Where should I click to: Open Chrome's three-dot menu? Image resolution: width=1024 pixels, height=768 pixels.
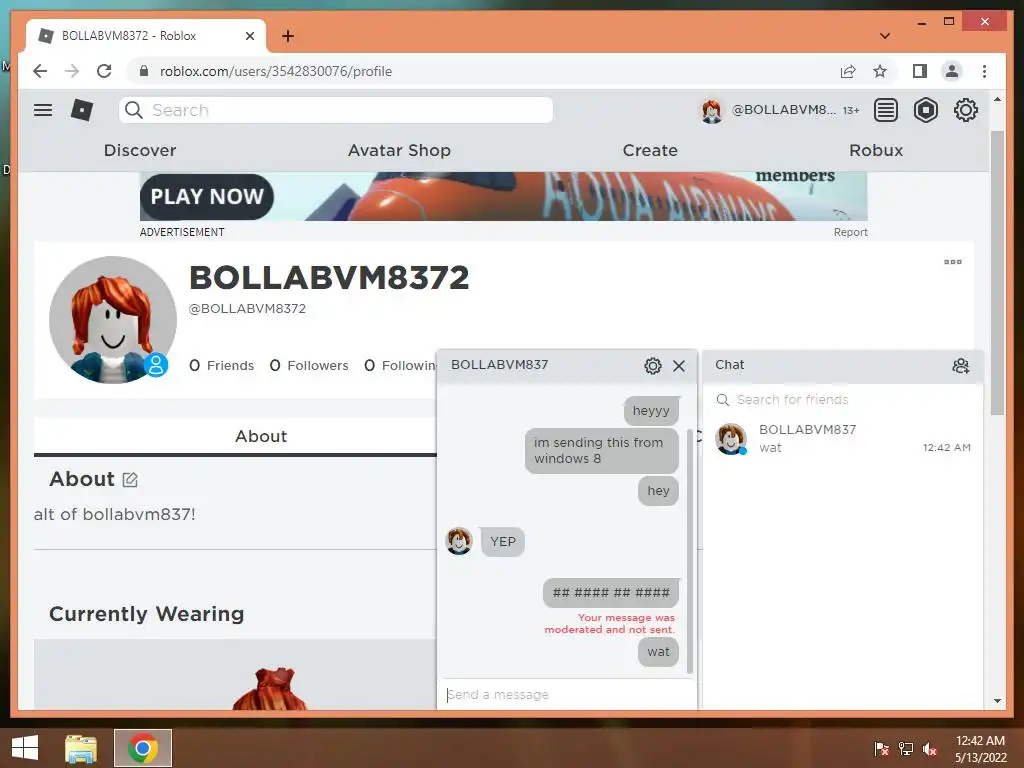pyautogui.click(x=984, y=71)
